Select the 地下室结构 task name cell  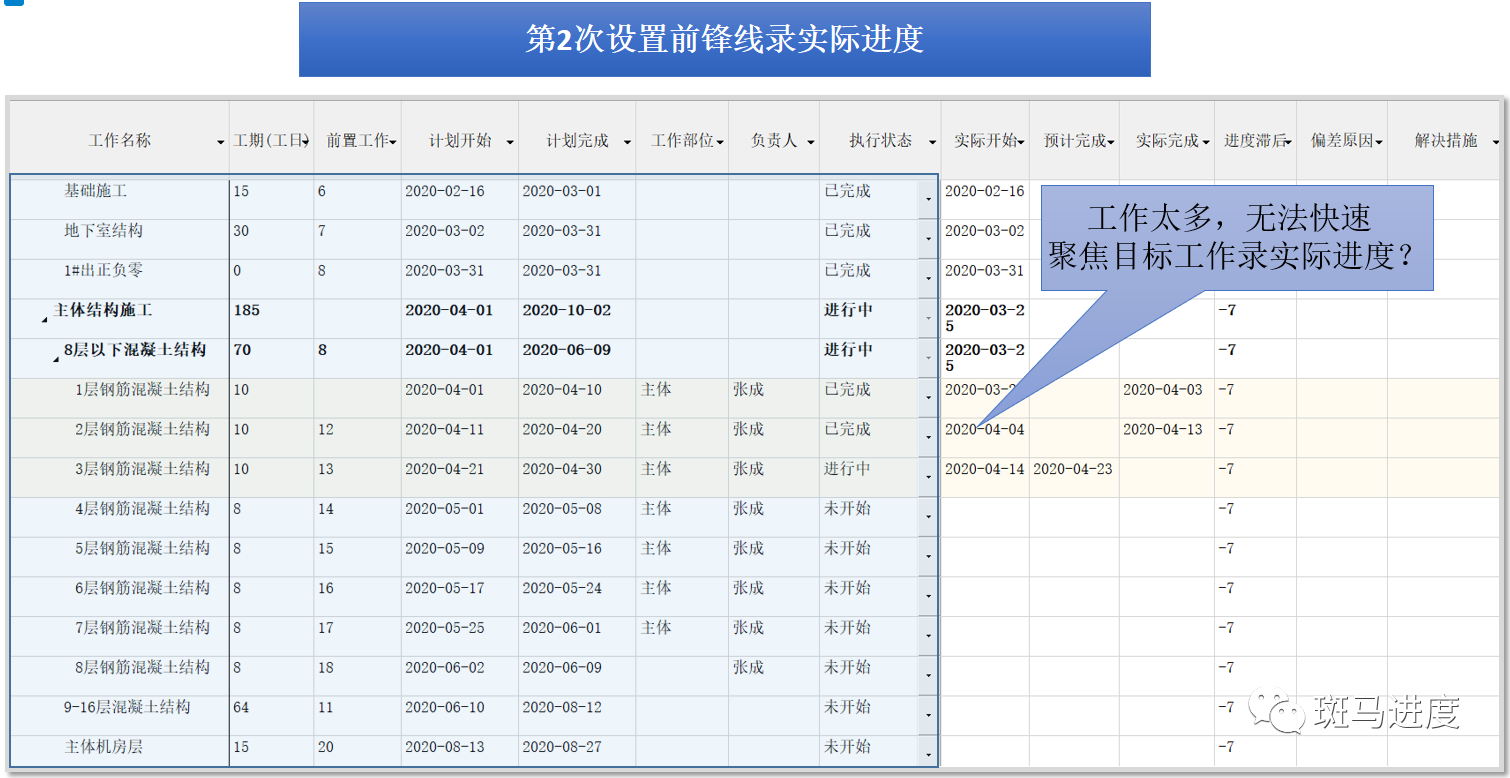[104, 230]
